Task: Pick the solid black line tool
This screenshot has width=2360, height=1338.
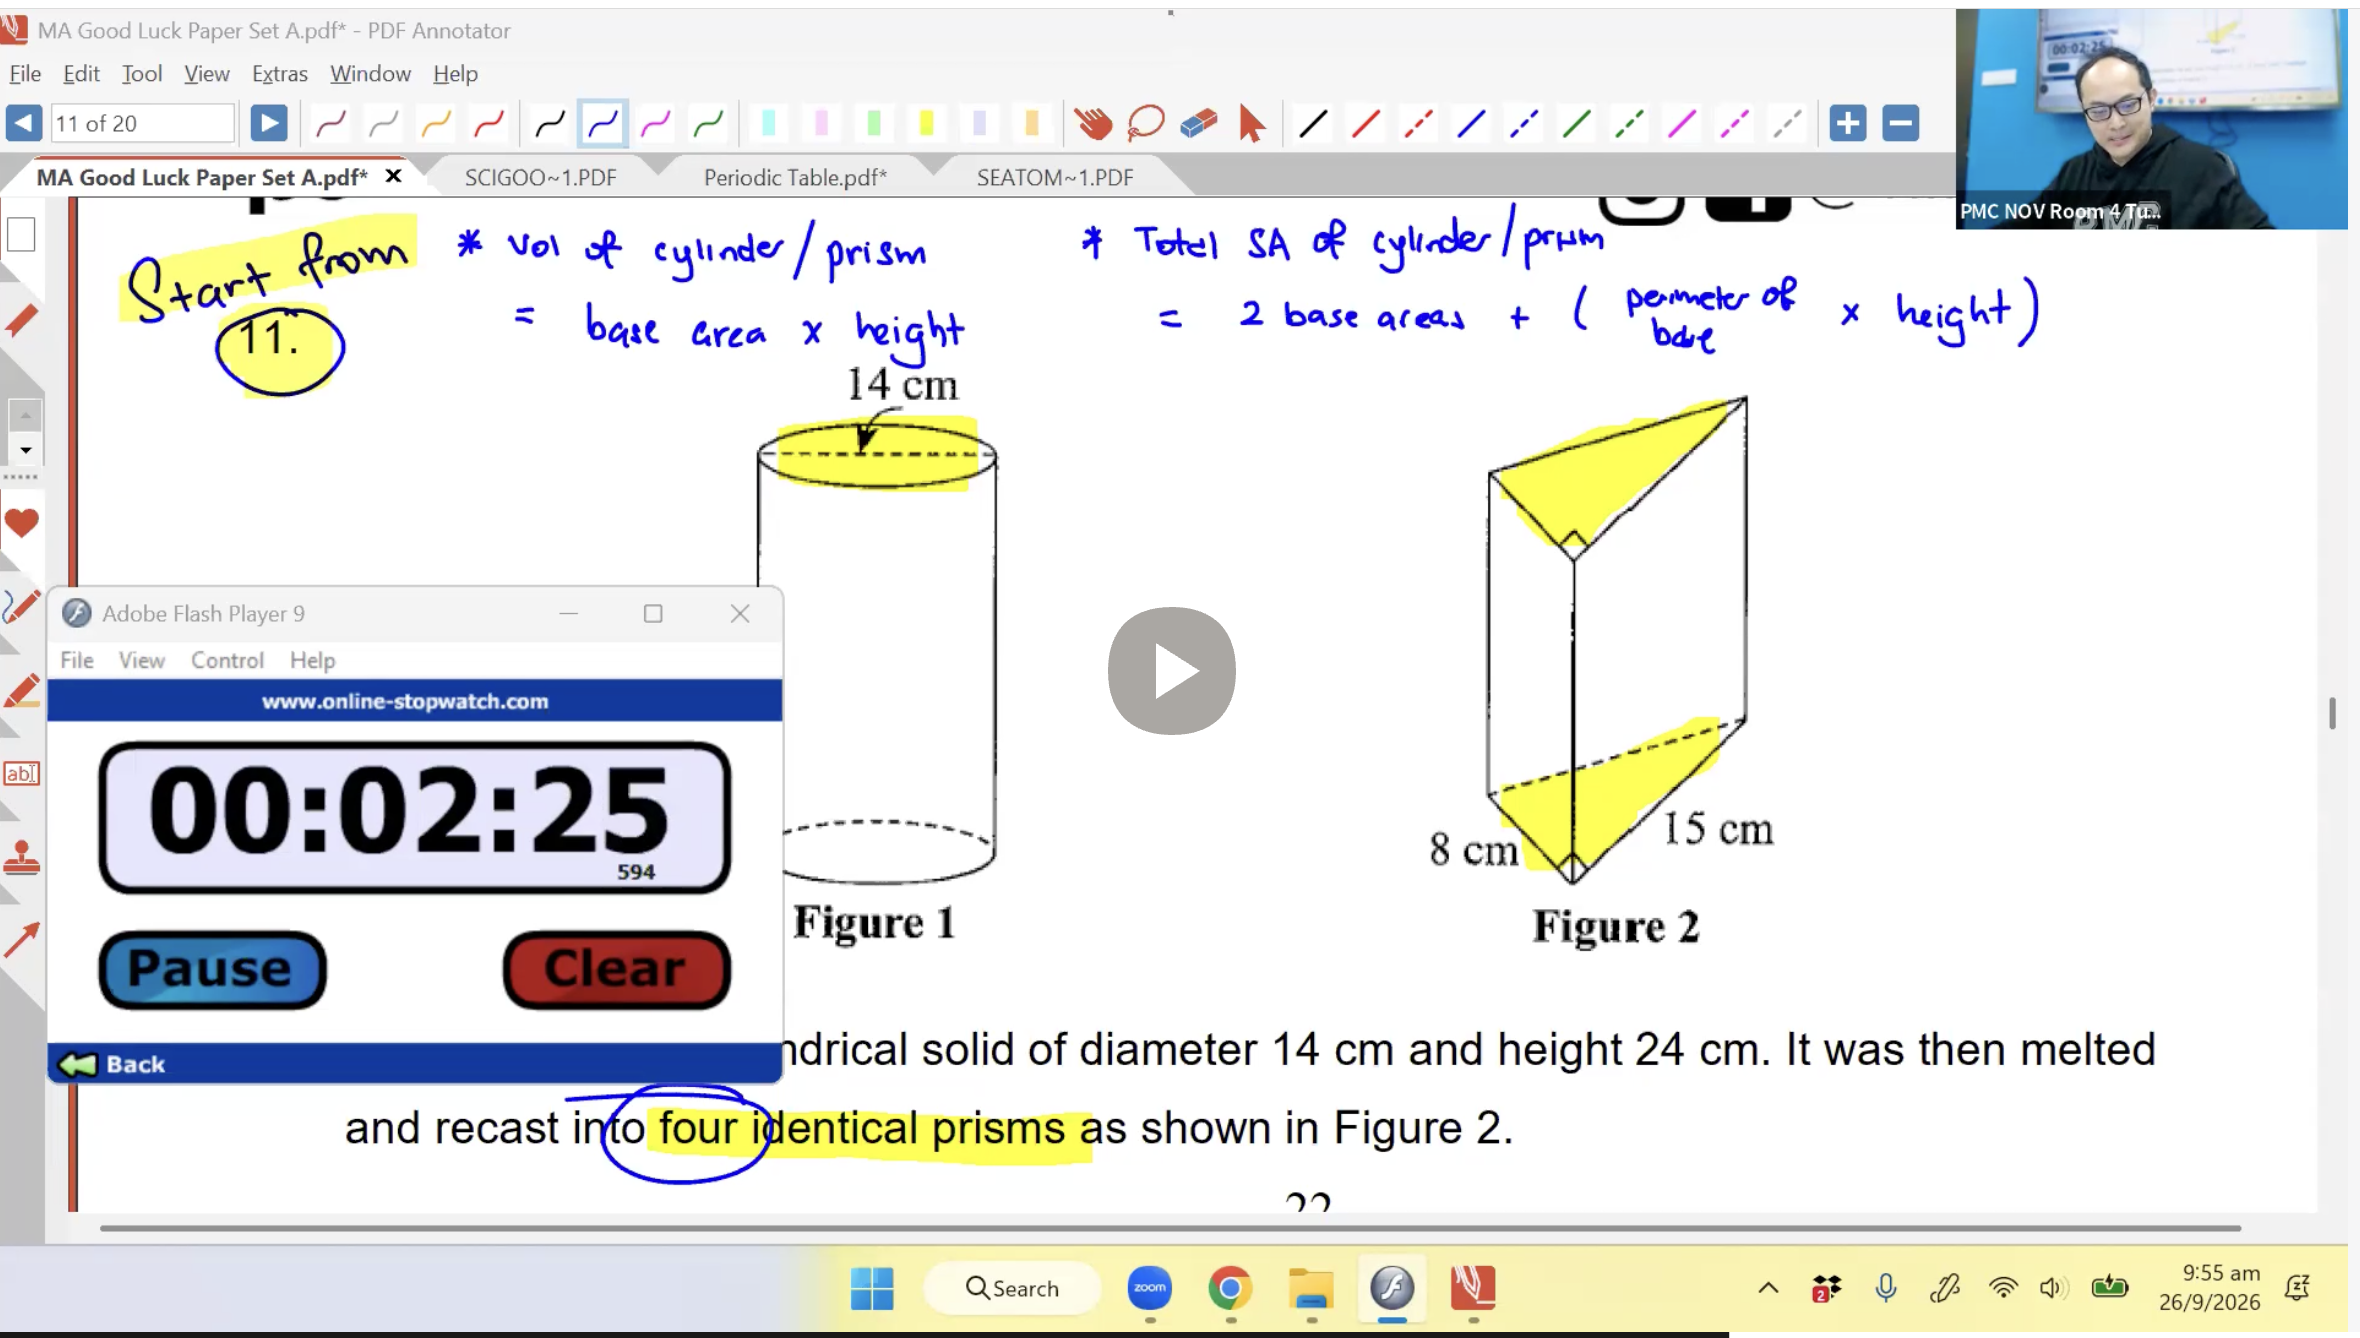Action: (x=1313, y=124)
